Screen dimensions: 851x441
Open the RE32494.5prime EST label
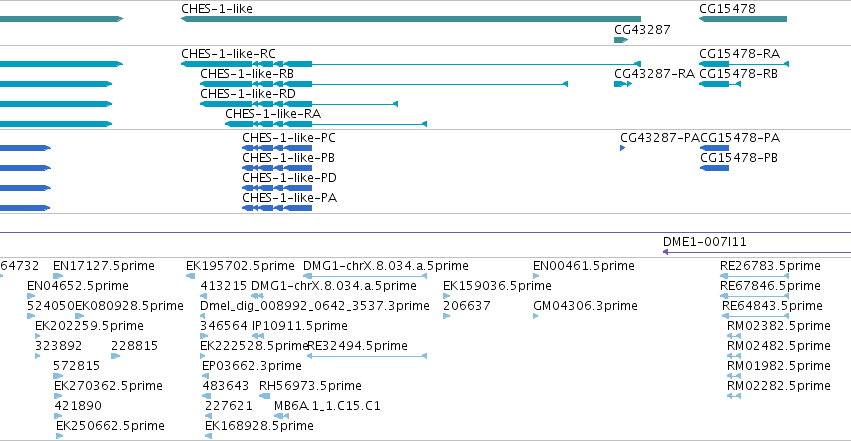[x=357, y=346]
